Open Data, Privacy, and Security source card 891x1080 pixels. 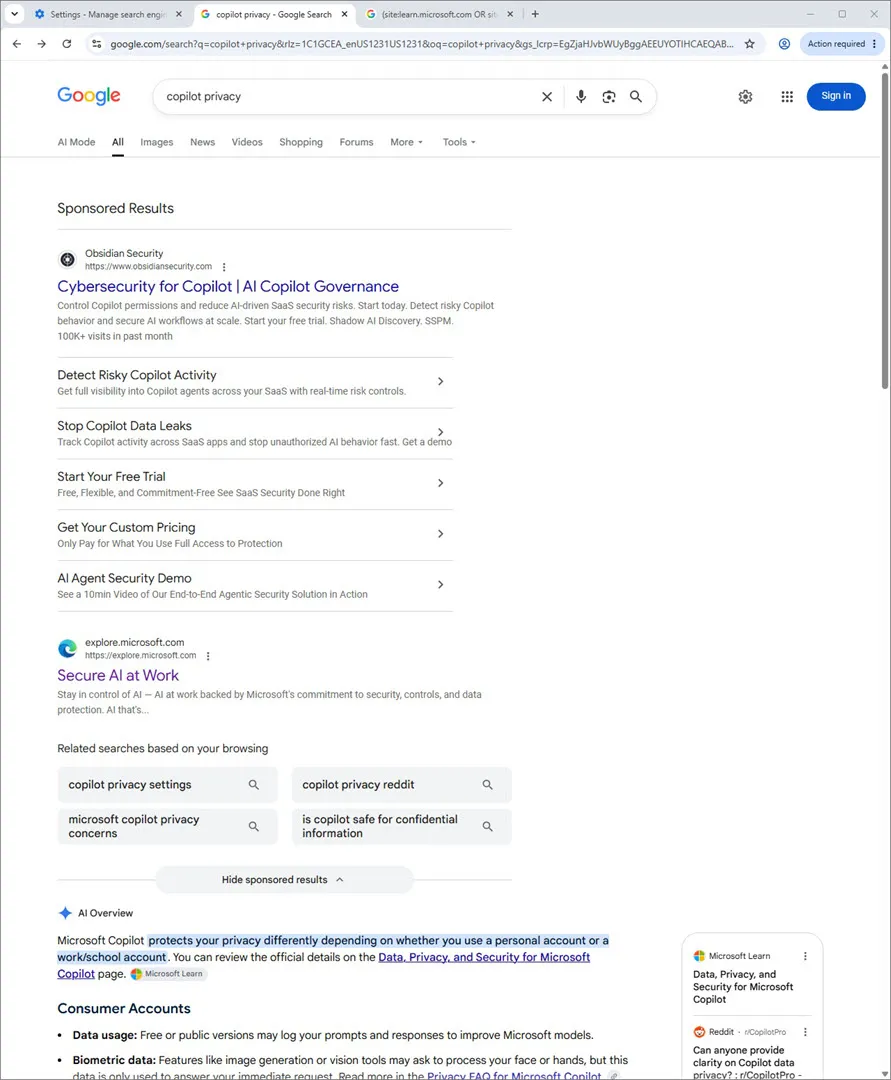tap(743, 987)
